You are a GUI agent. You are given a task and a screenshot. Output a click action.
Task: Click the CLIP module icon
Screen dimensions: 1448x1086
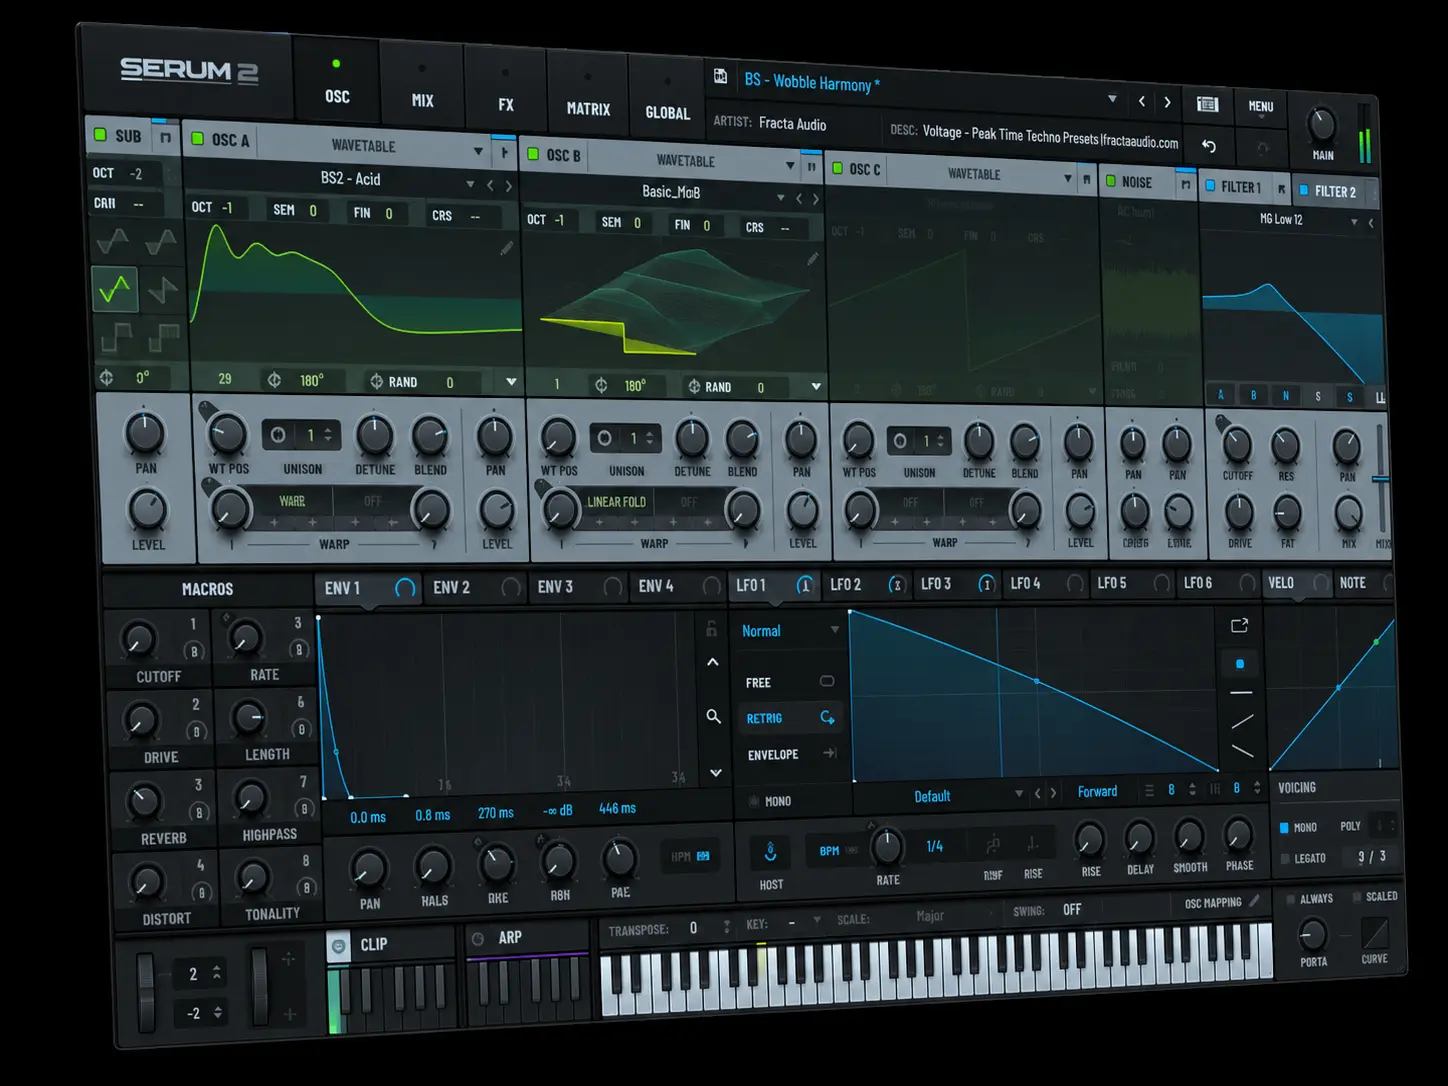(339, 945)
